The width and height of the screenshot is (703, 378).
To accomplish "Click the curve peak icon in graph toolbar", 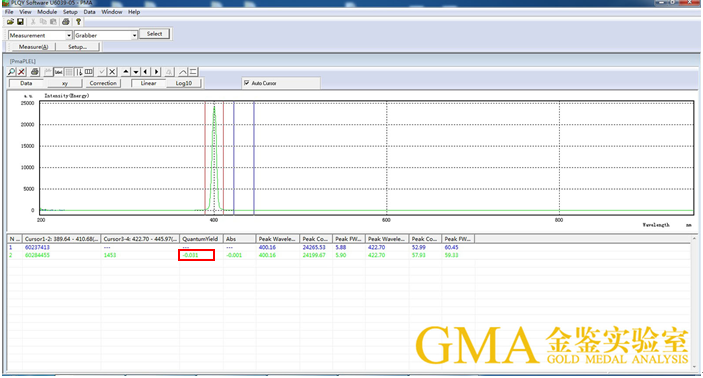I will [x=182, y=72].
